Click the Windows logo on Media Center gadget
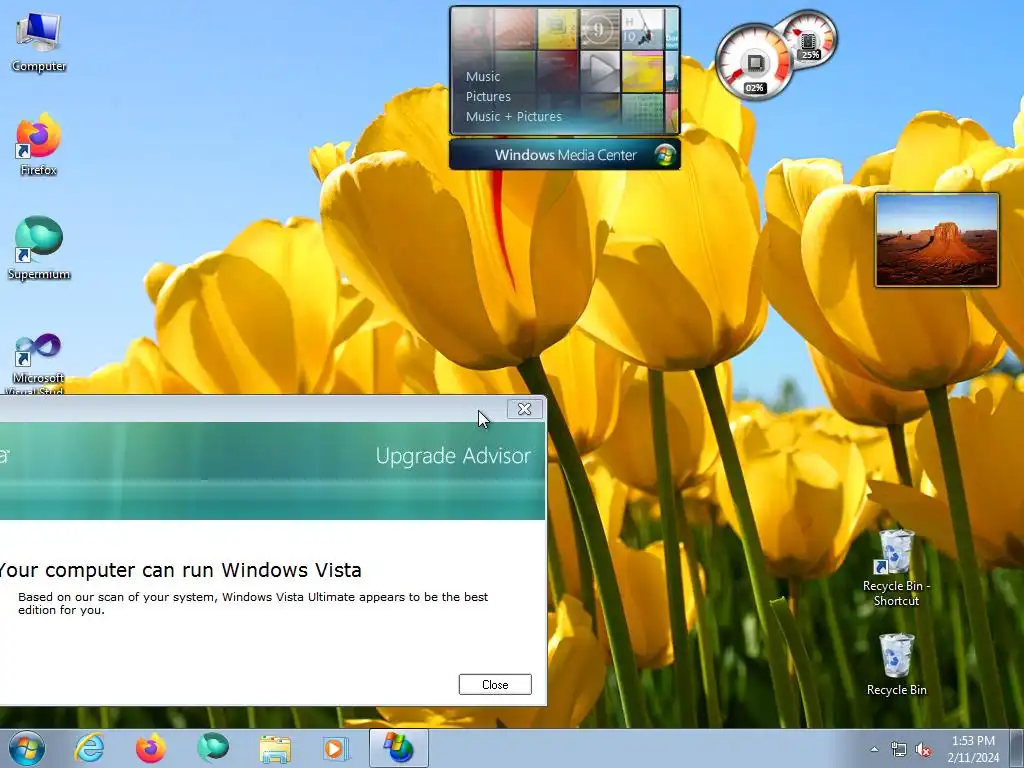This screenshot has width=1024, height=768. pyautogui.click(x=664, y=155)
